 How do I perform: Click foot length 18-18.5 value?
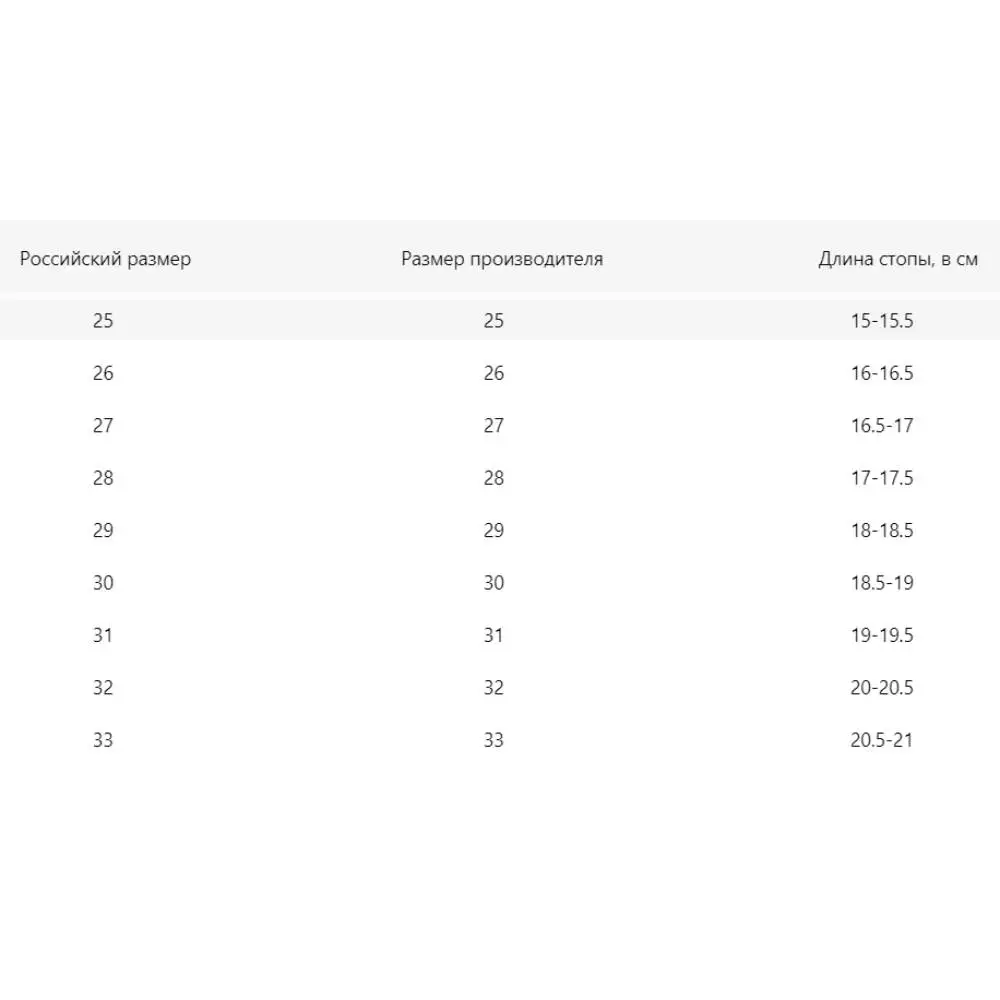[x=883, y=531]
